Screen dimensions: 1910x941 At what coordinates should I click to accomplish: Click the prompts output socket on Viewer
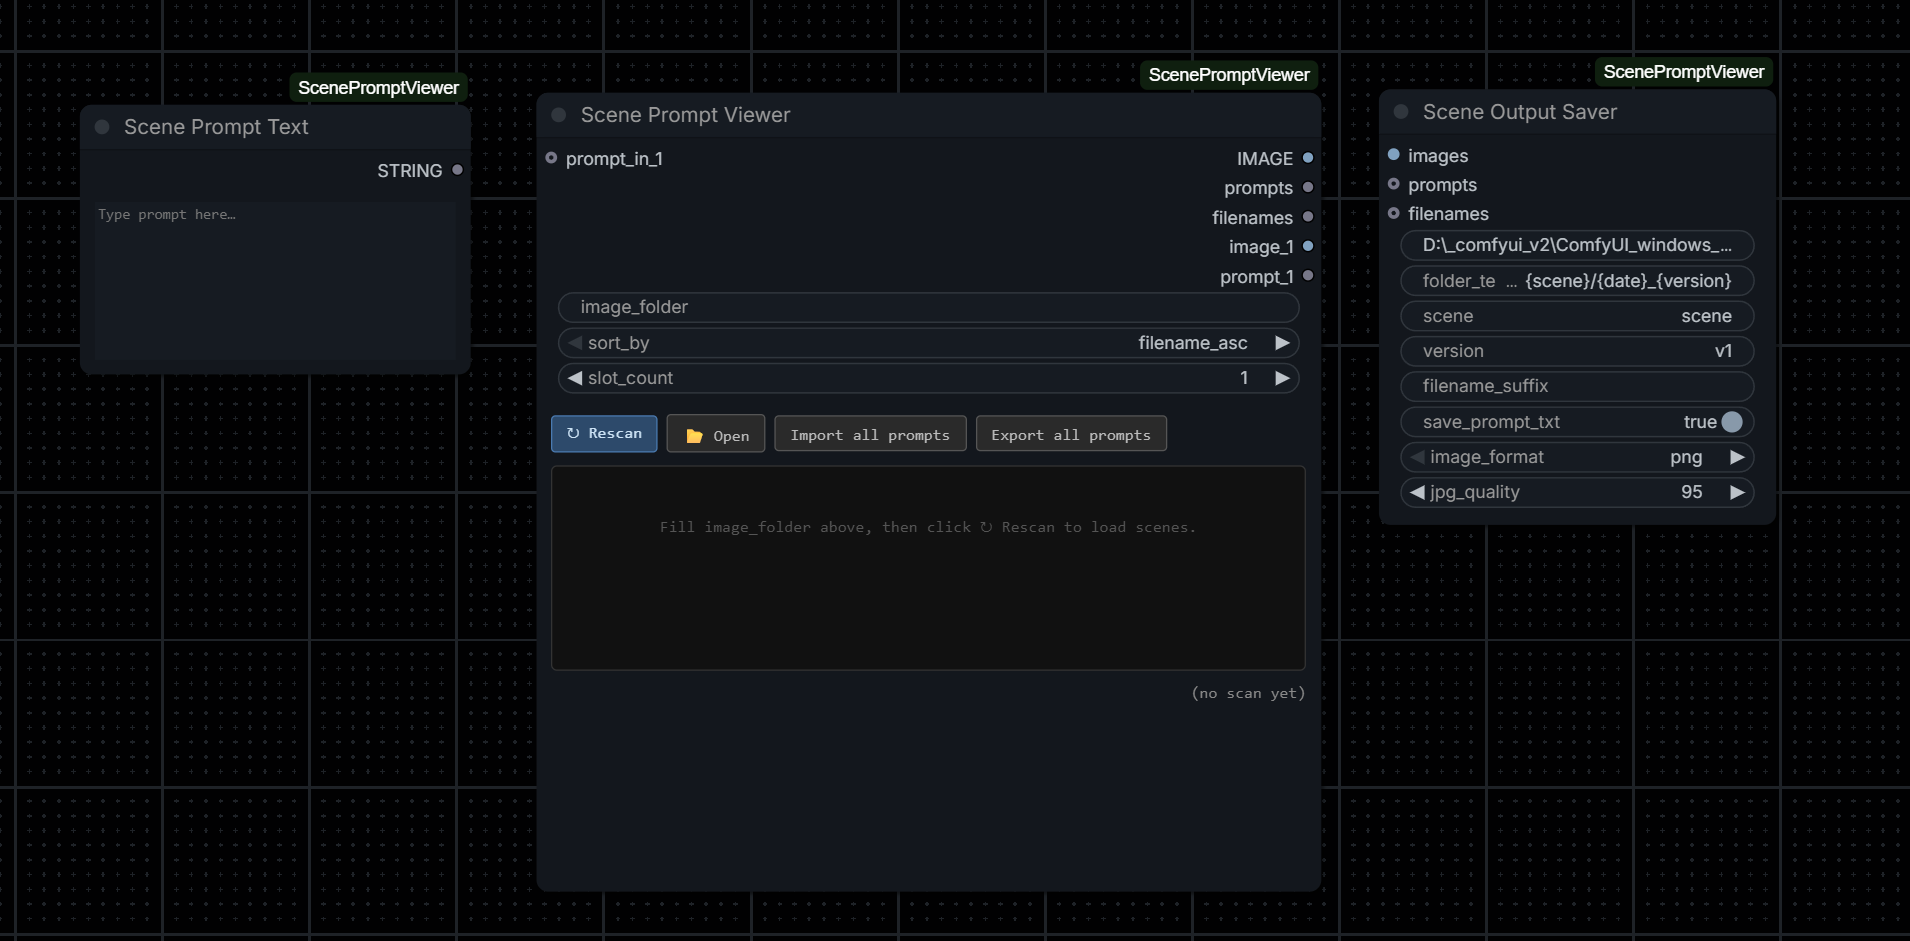(x=1307, y=187)
